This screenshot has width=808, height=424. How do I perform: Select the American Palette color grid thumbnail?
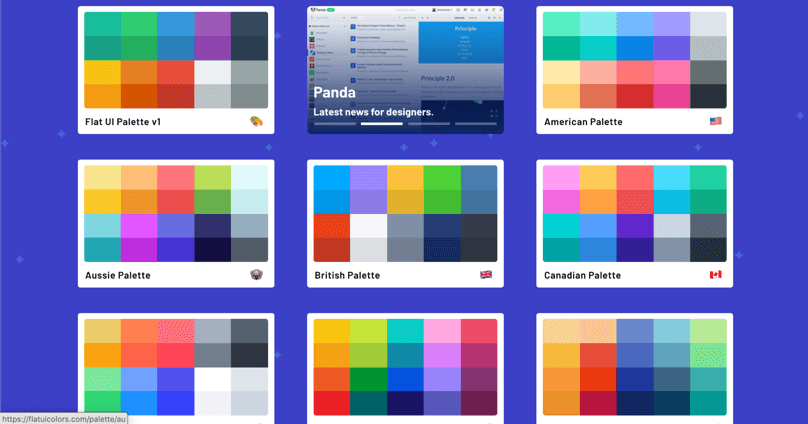(635, 60)
